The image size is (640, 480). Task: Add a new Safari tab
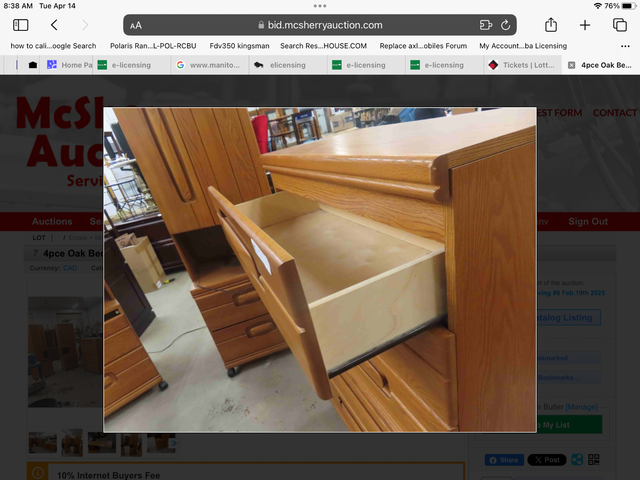click(585, 25)
